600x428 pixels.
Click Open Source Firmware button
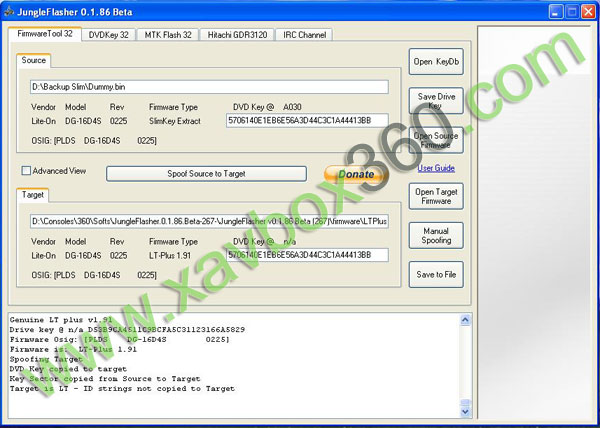coord(436,140)
